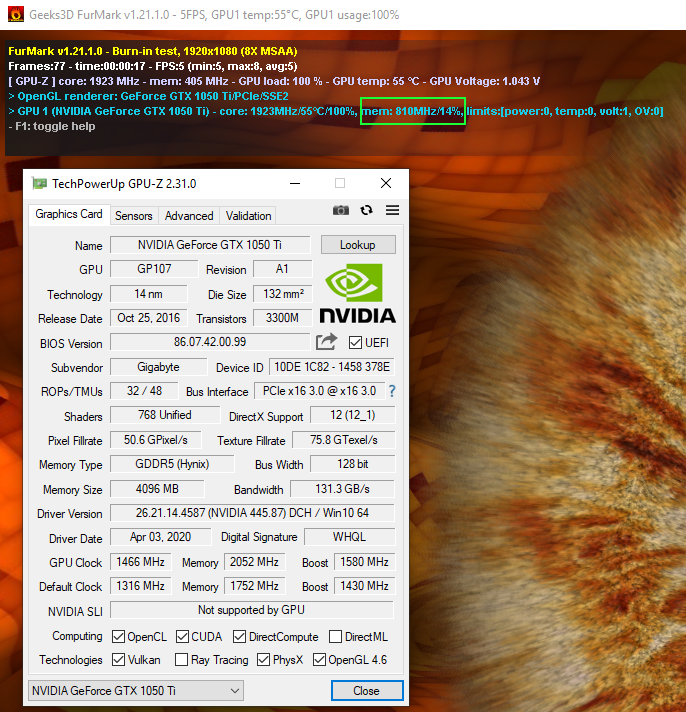Image resolution: width=686 pixels, height=712 pixels.
Task: Click the GPU-Z title bar app icon
Action: (x=39, y=183)
